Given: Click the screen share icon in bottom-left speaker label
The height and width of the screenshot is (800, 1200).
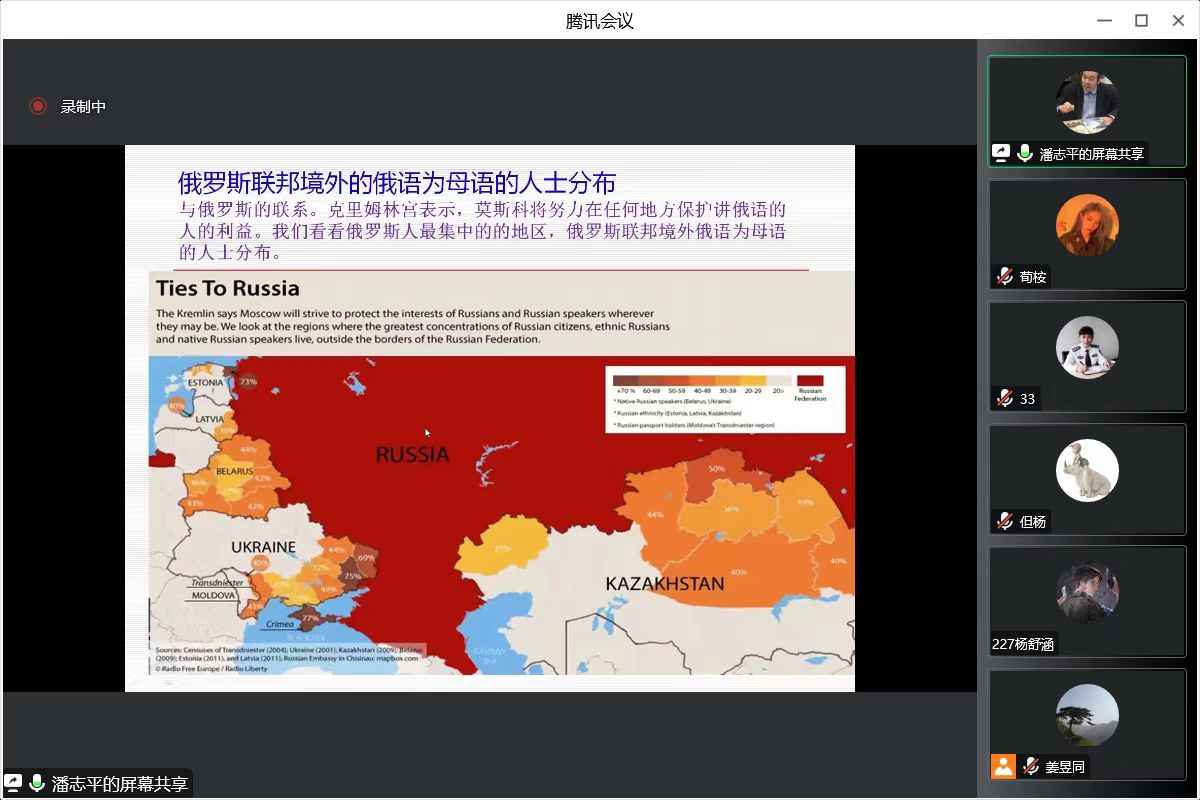Looking at the screenshot, I should (13, 783).
